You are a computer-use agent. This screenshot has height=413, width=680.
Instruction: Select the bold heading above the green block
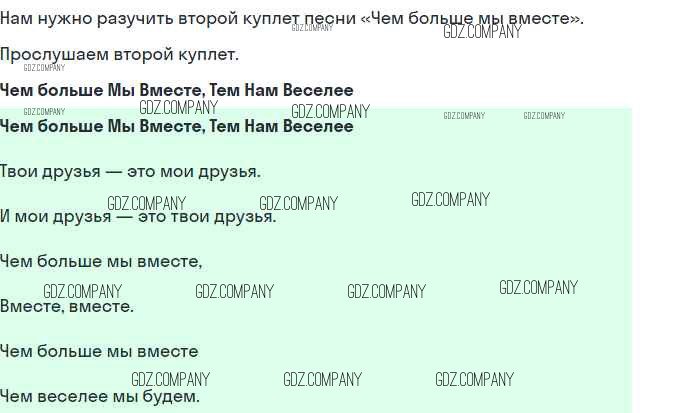tap(176, 90)
